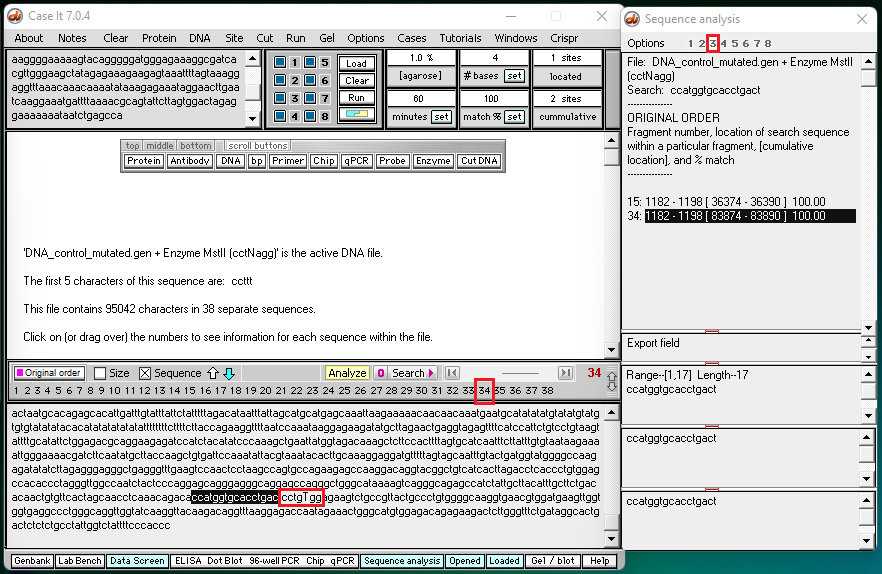The height and width of the screenshot is (574, 882).
Task: Switch to tab 8 in Sequence analysis
Action: point(768,43)
